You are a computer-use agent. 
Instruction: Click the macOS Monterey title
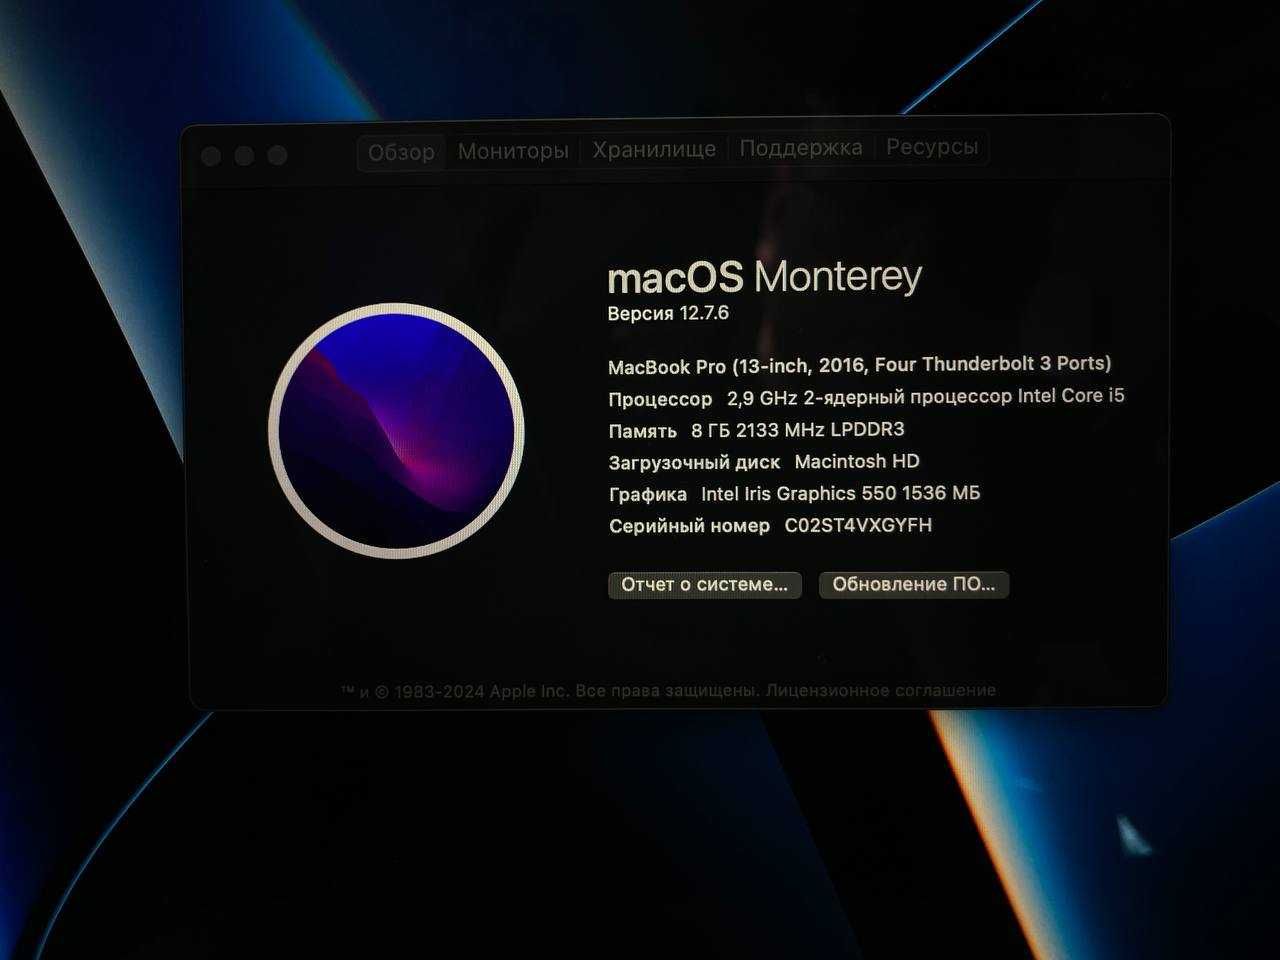click(x=765, y=277)
